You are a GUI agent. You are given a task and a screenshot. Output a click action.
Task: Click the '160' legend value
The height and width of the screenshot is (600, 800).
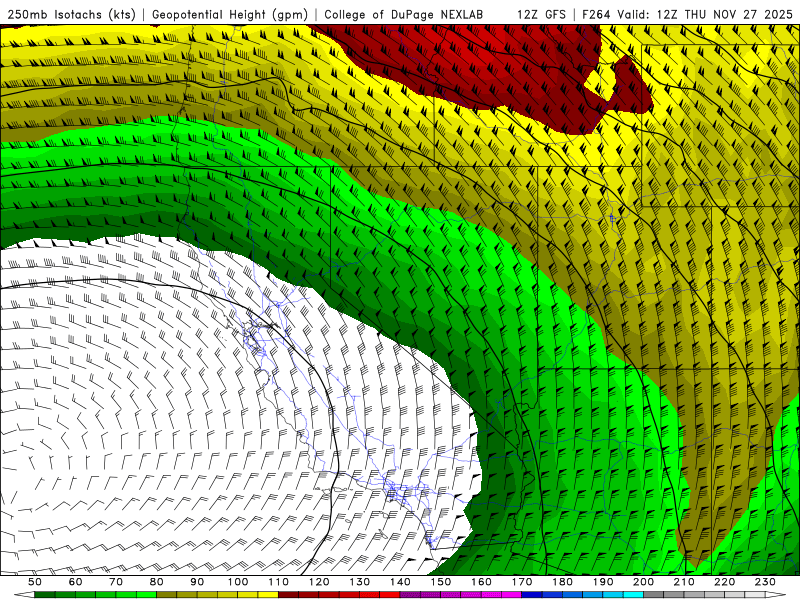click(x=481, y=582)
